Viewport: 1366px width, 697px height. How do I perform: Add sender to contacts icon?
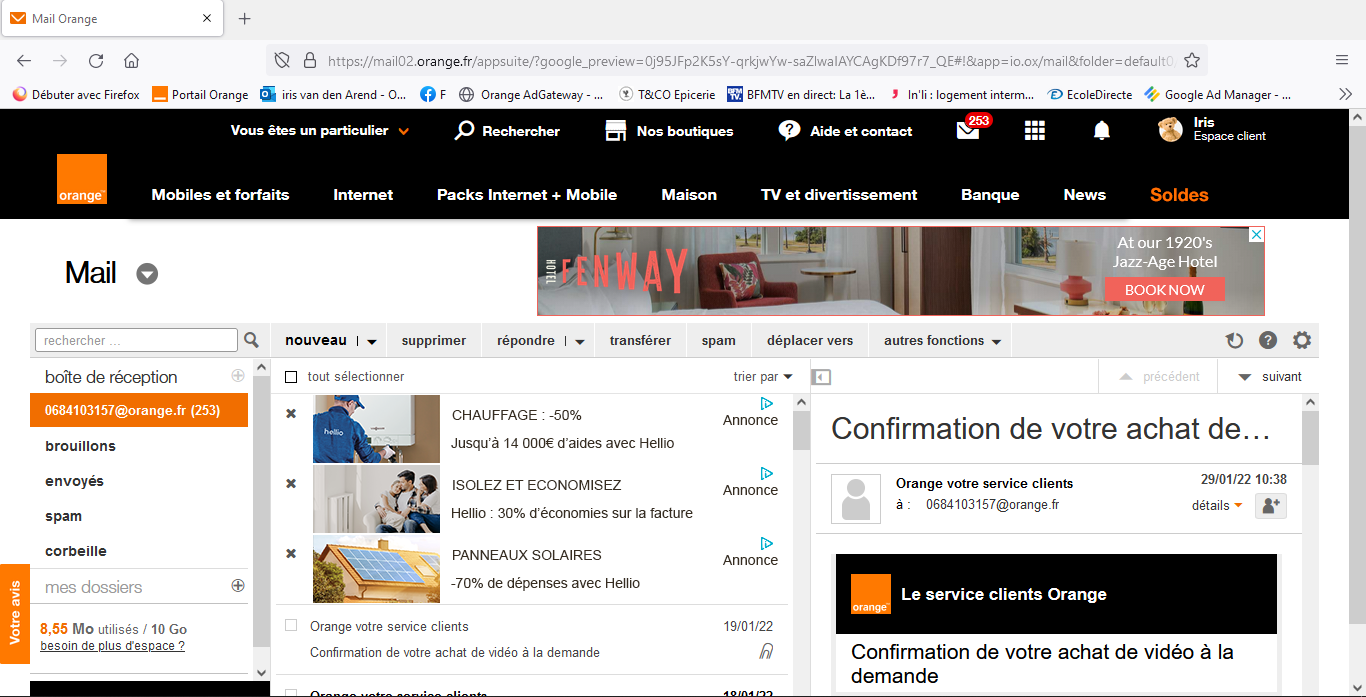click(1271, 506)
